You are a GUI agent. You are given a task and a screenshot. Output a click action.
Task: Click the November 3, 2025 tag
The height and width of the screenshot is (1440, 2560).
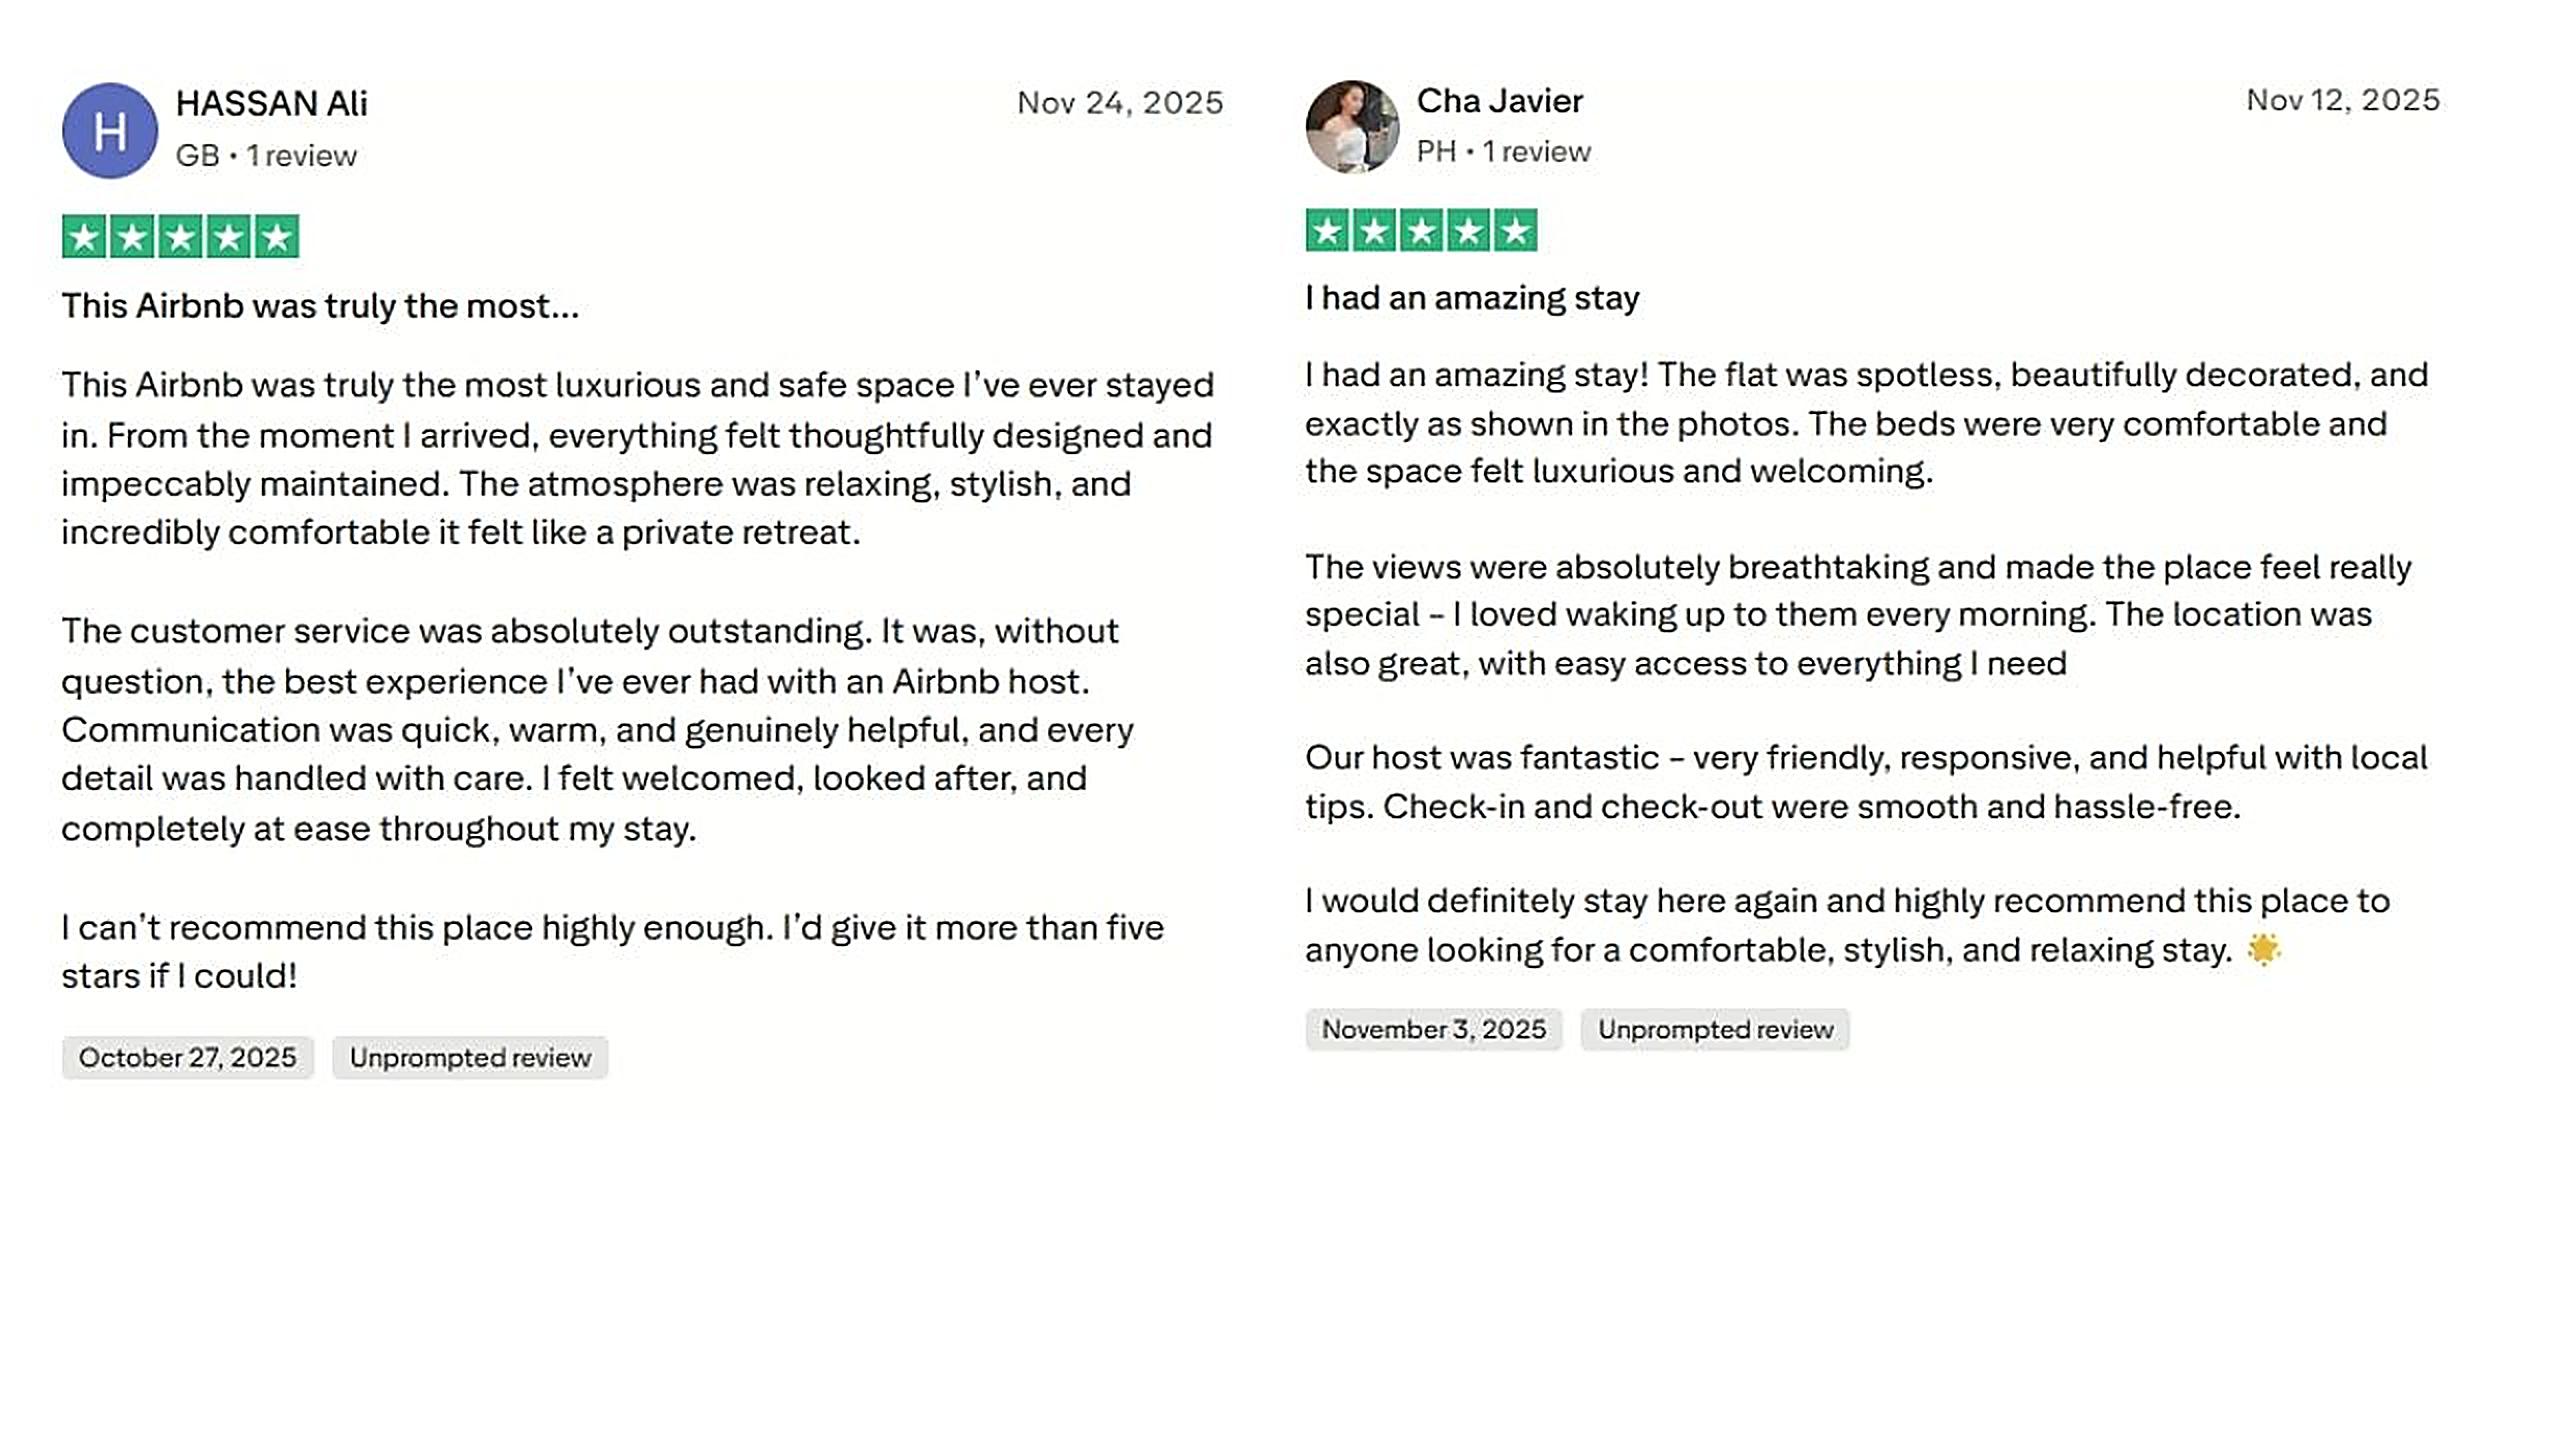(1433, 1029)
